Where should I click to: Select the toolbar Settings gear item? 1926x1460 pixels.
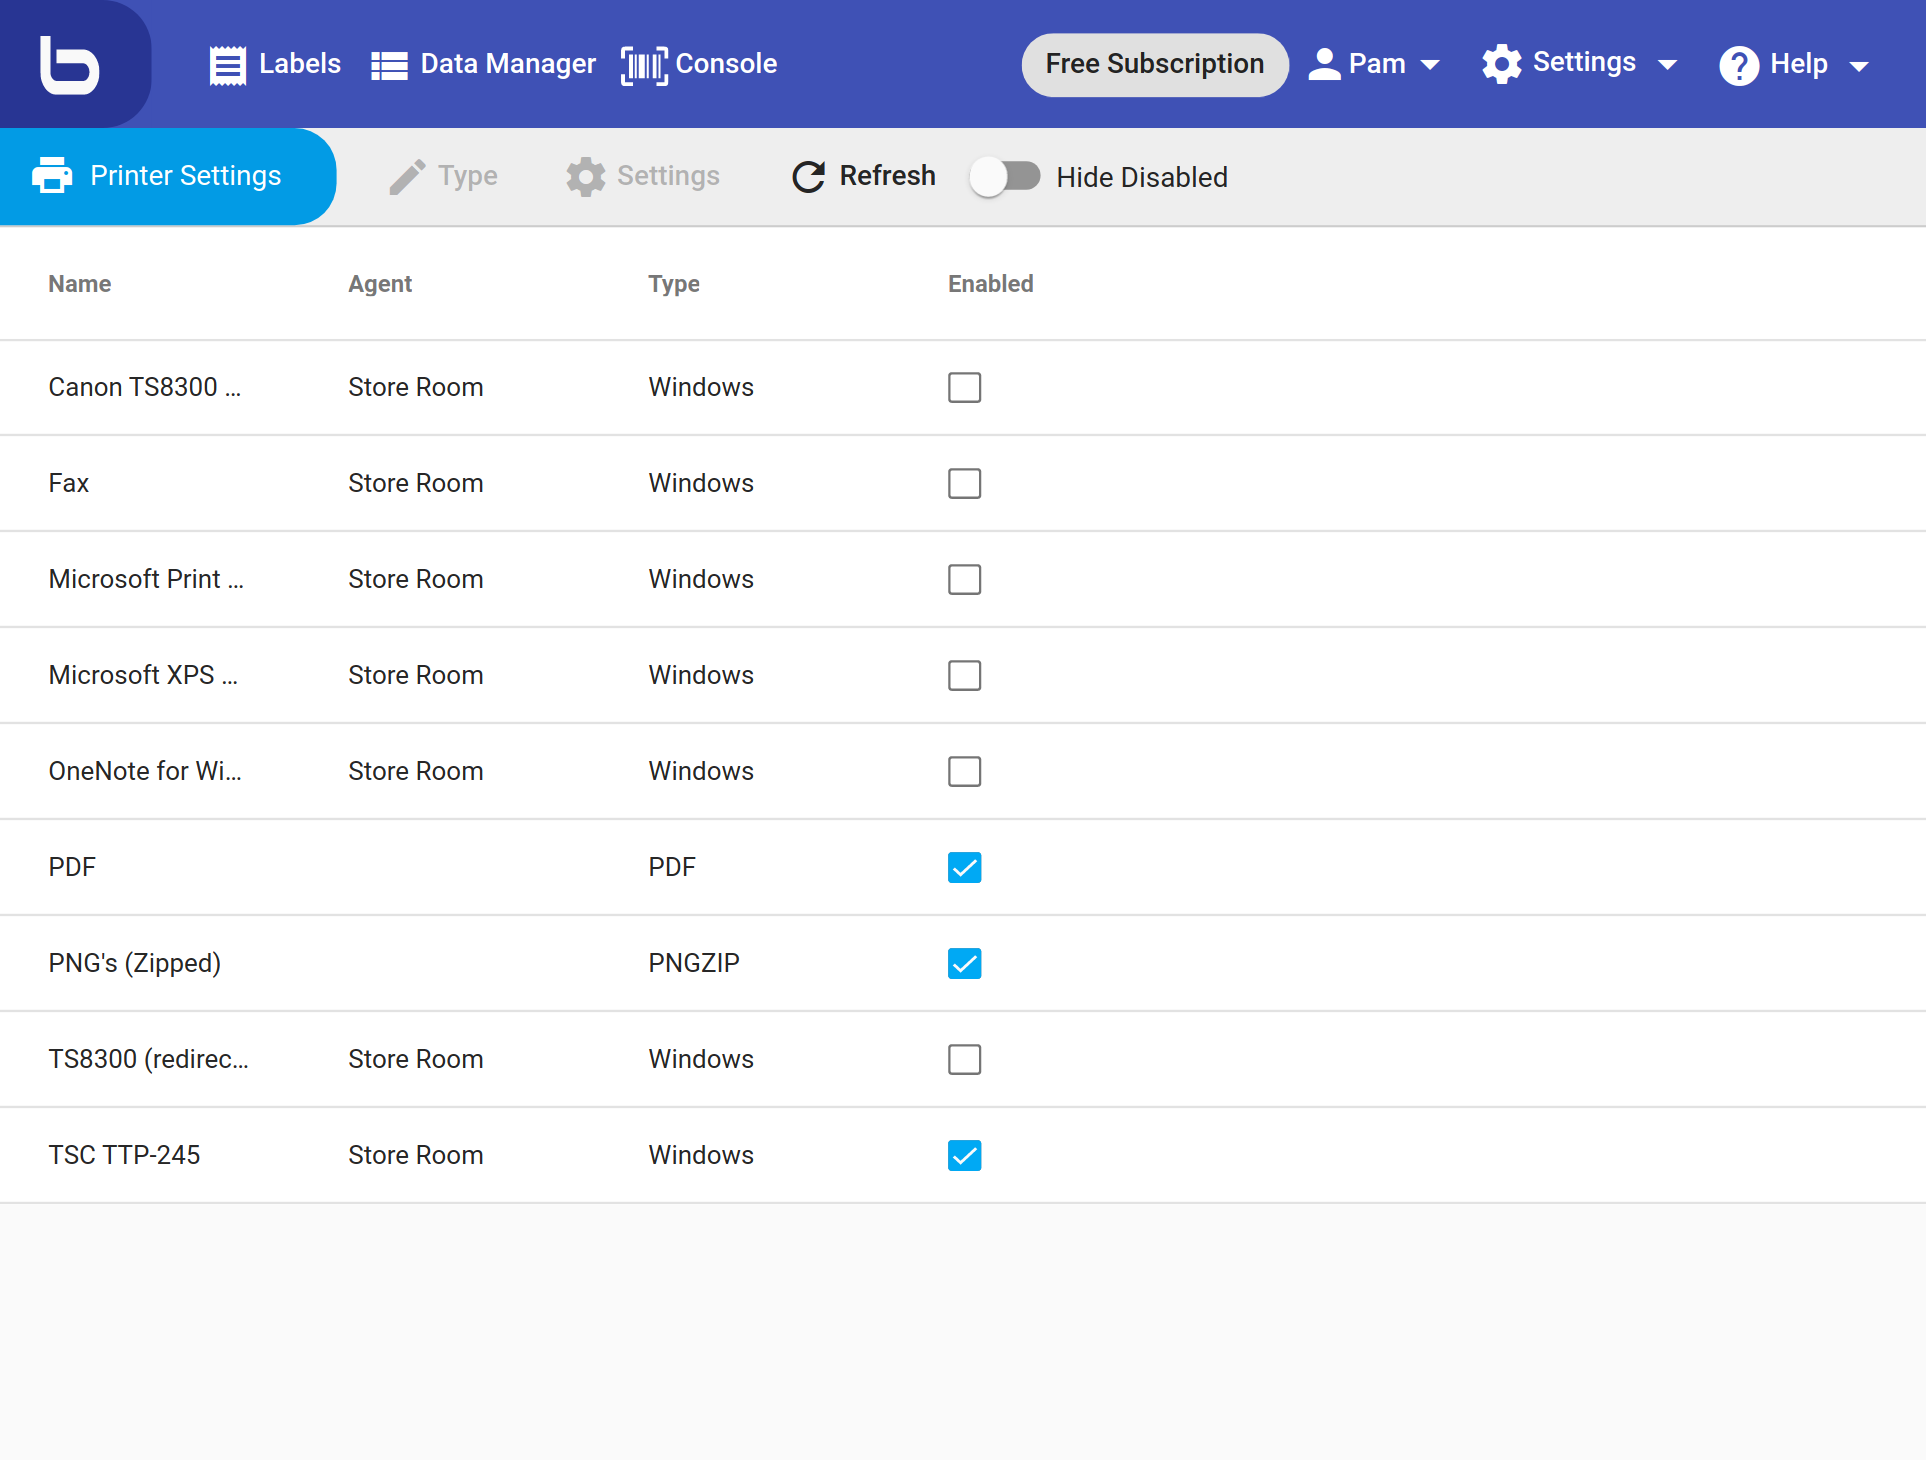tap(643, 176)
